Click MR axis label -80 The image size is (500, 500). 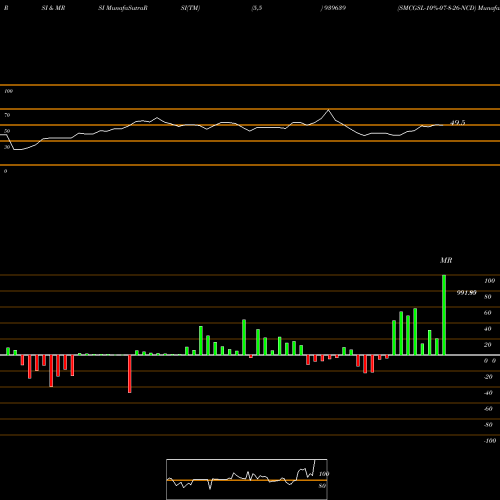point(488,425)
